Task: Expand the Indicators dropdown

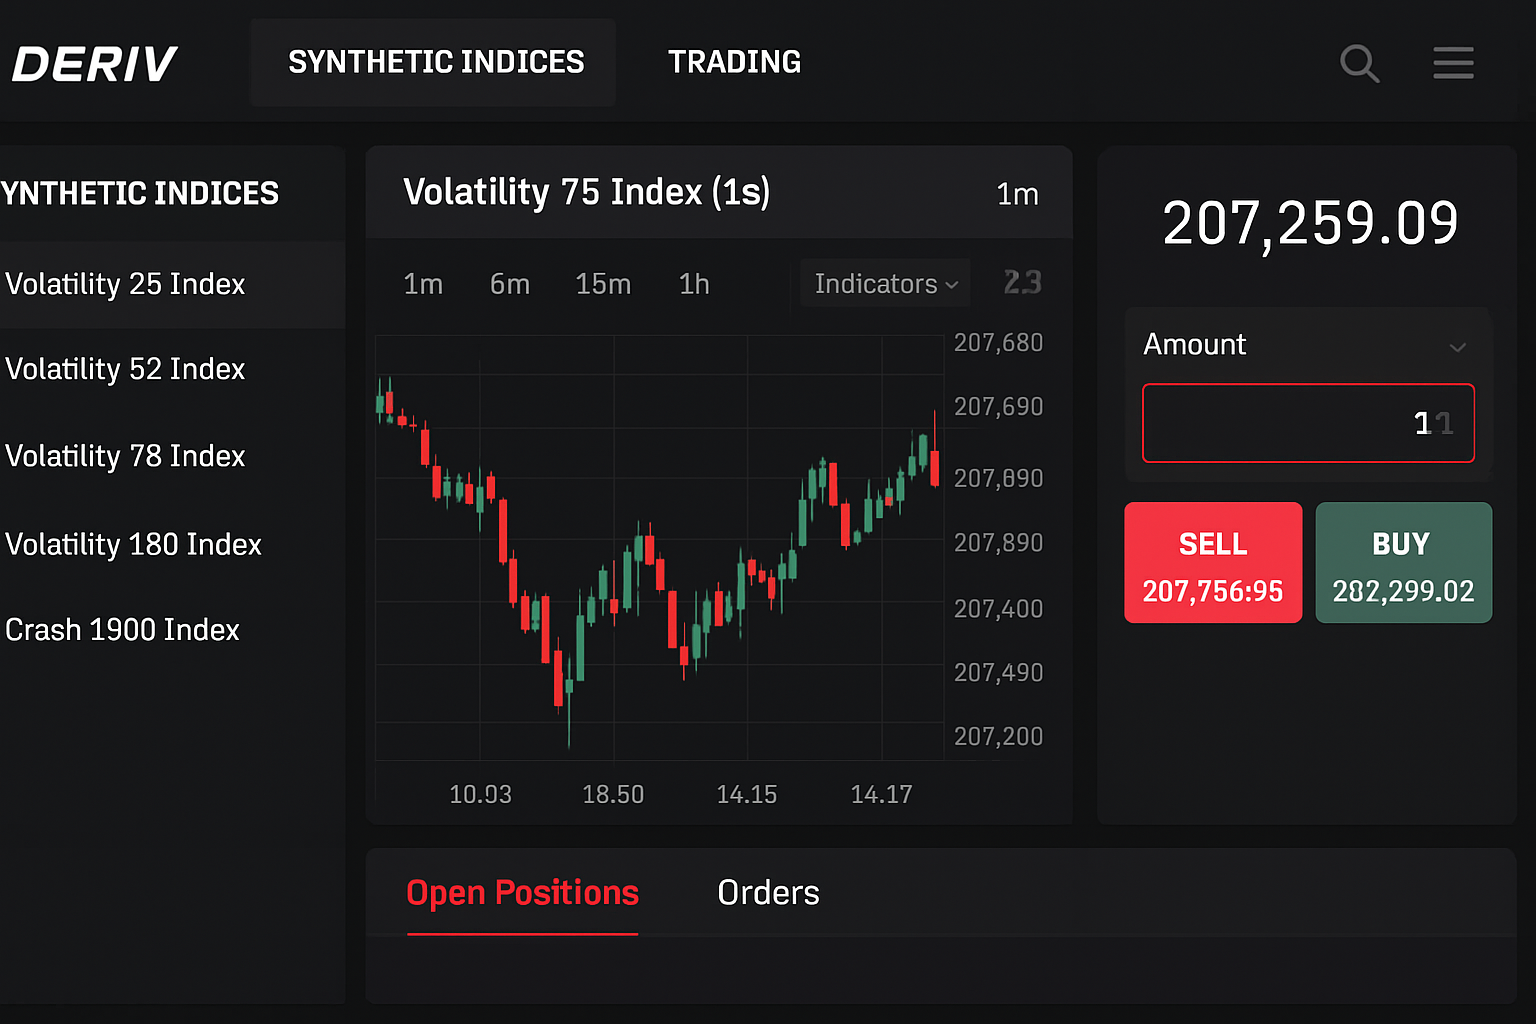Action: coord(884,283)
